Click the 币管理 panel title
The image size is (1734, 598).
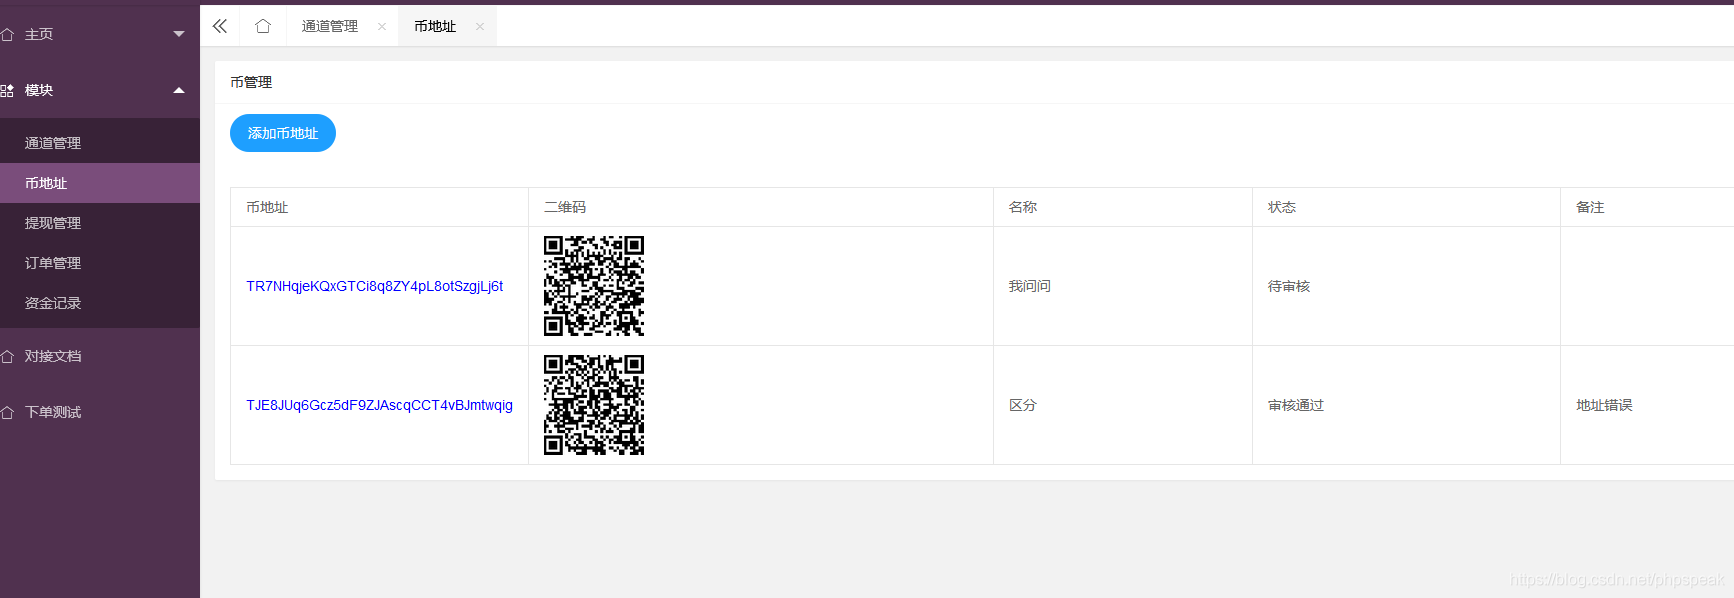[x=251, y=82]
